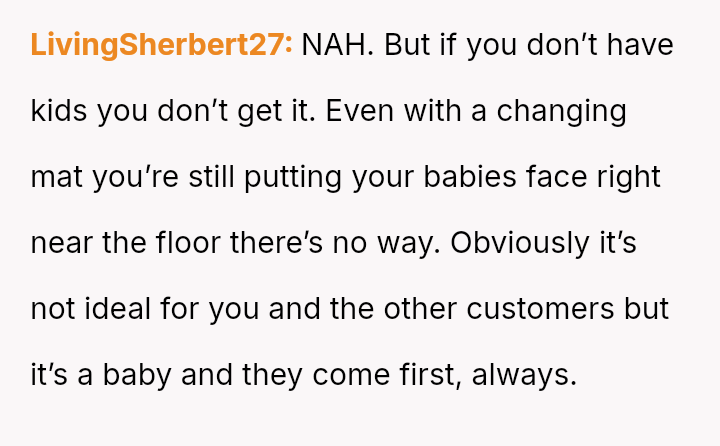The height and width of the screenshot is (446, 720).
Task: Click the word come in the comment
Action: tap(347, 375)
